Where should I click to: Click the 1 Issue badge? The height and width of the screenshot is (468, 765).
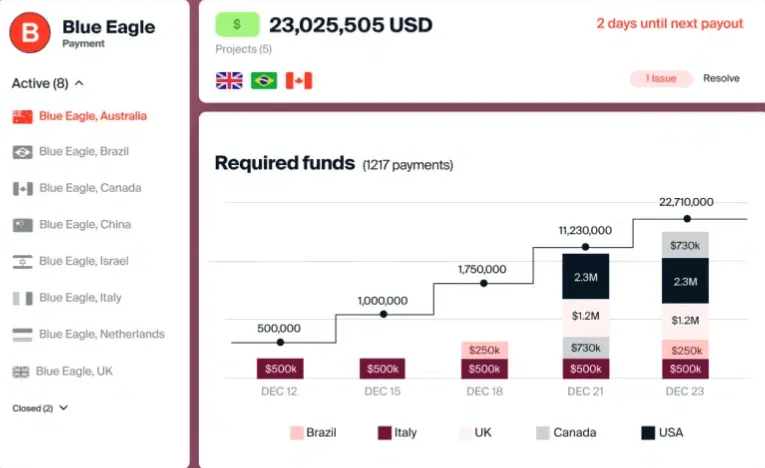(661, 79)
